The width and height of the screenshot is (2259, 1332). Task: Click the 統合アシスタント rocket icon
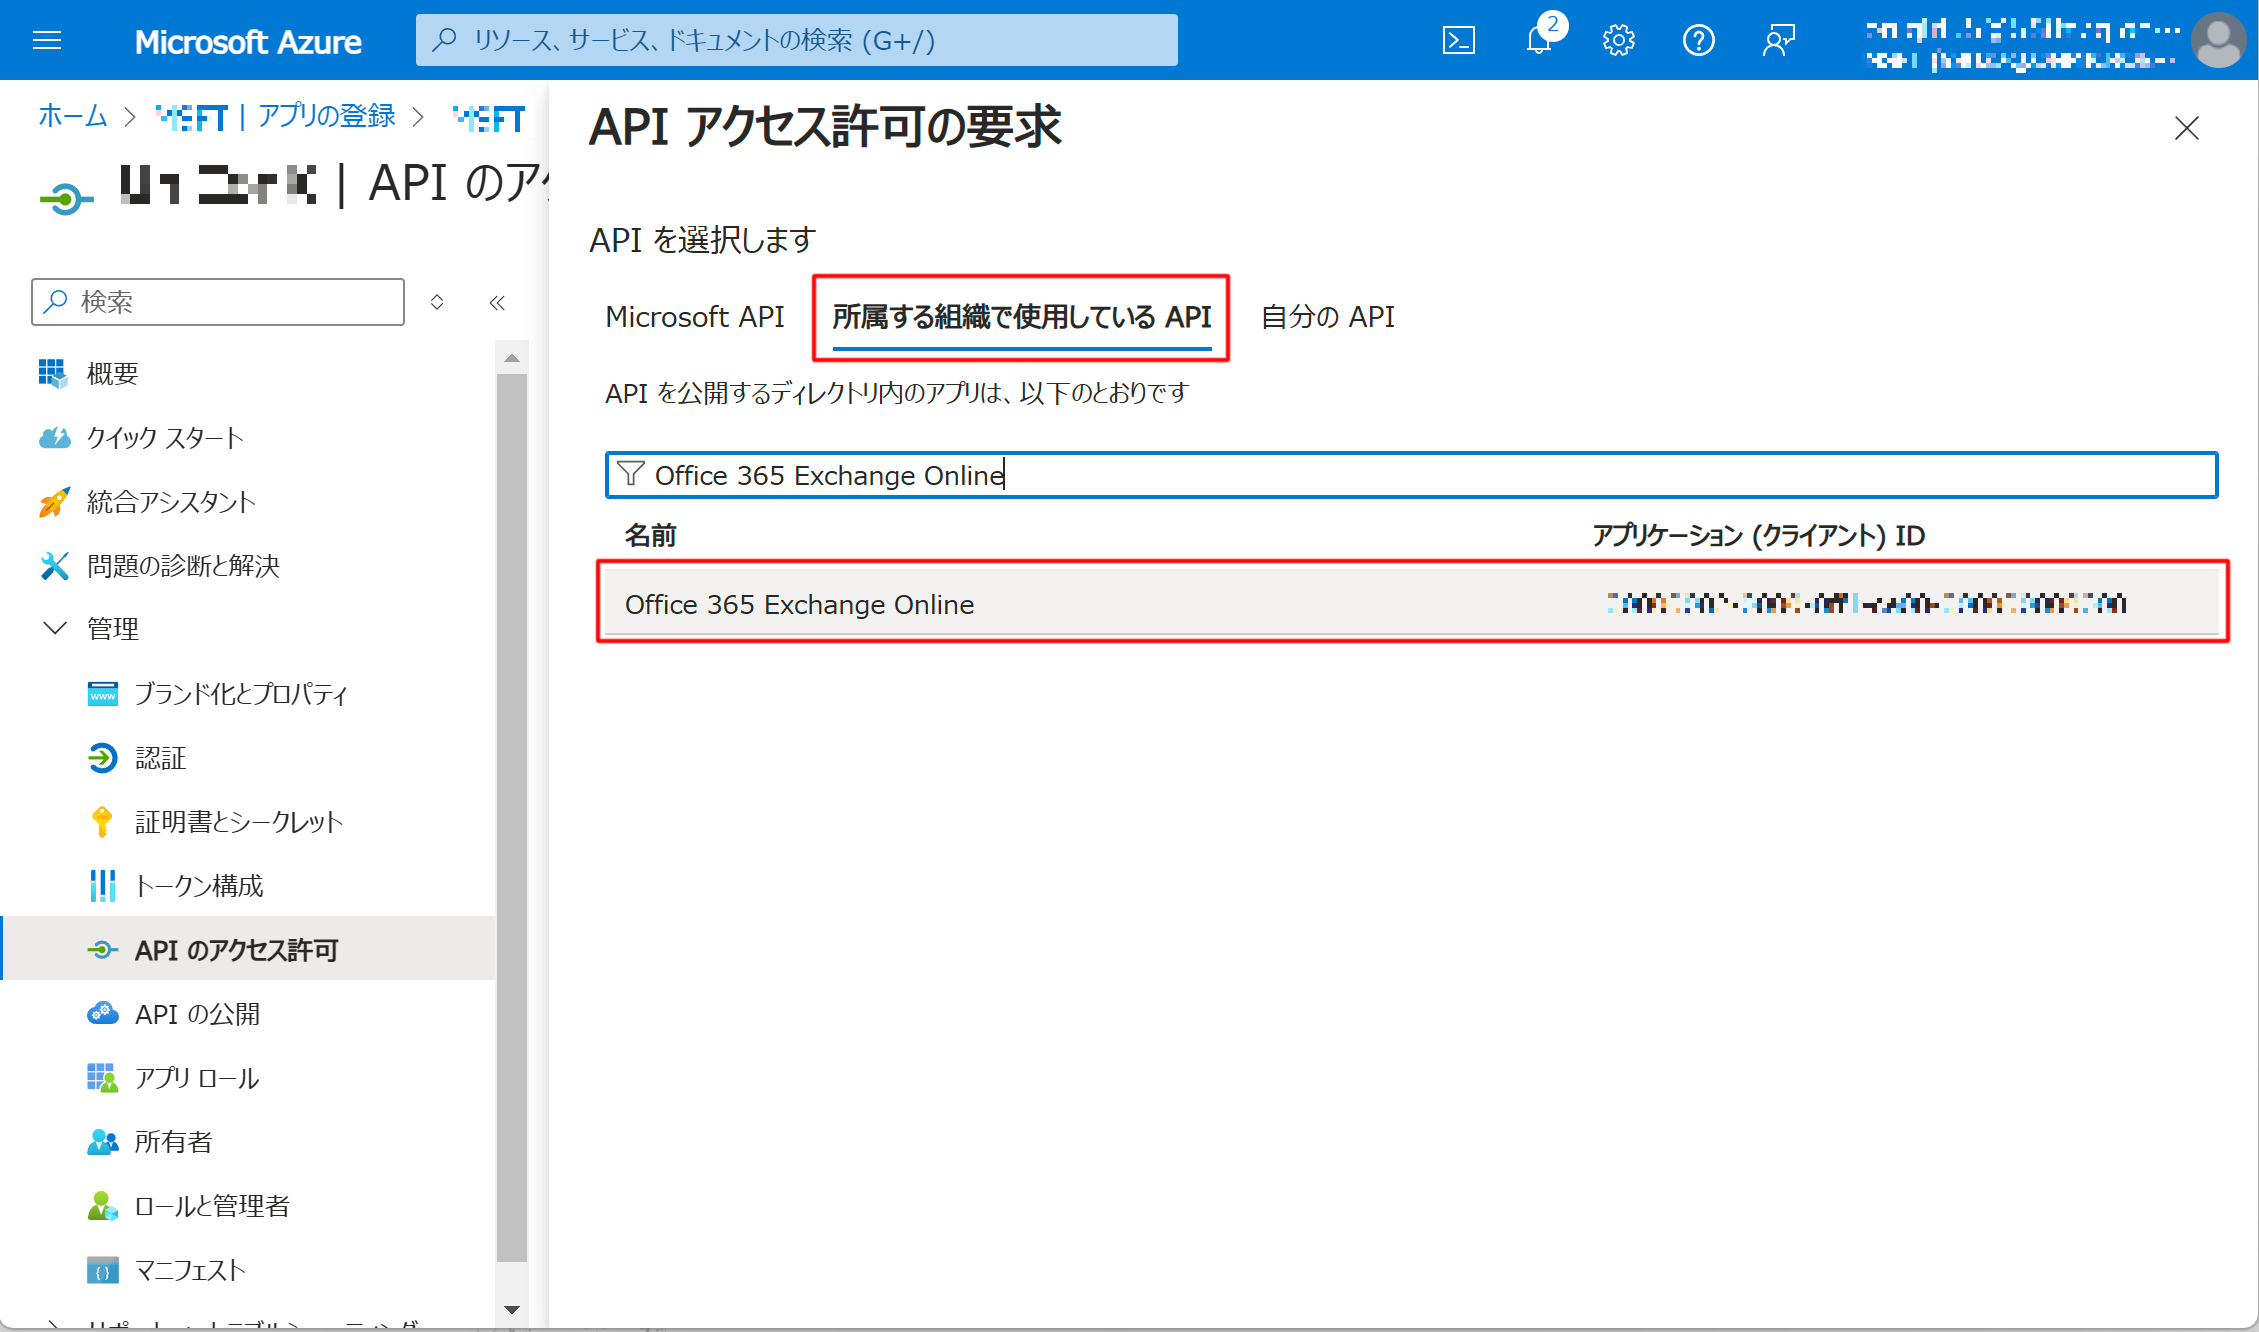click(54, 502)
